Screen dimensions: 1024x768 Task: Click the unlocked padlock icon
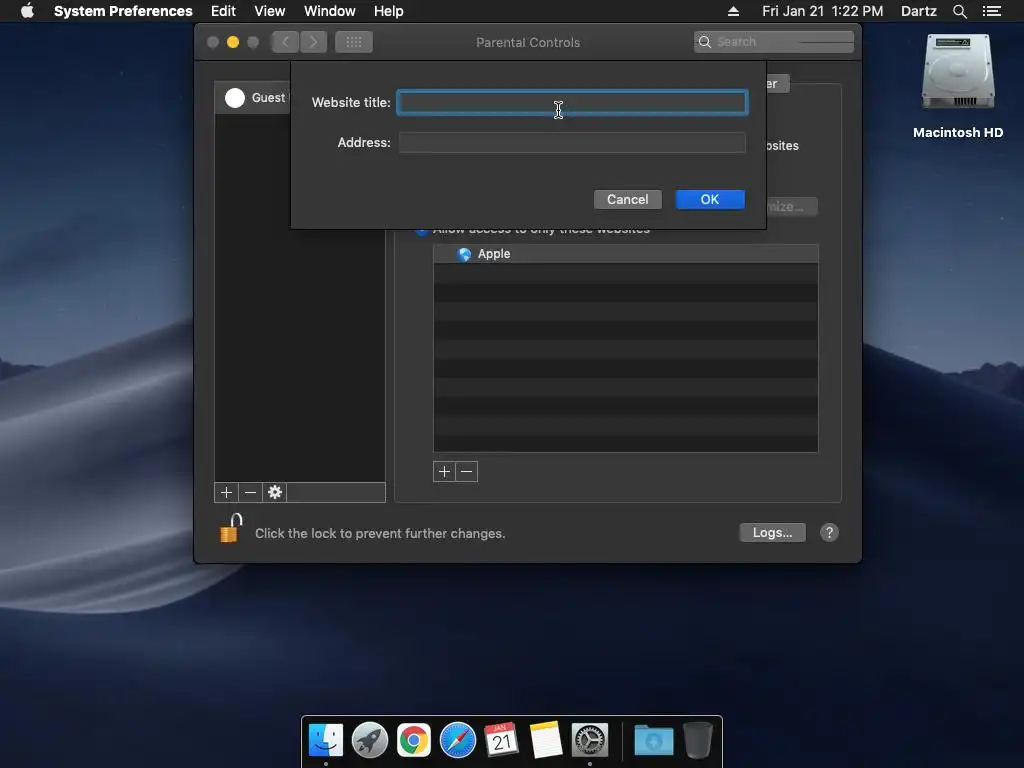[230, 528]
